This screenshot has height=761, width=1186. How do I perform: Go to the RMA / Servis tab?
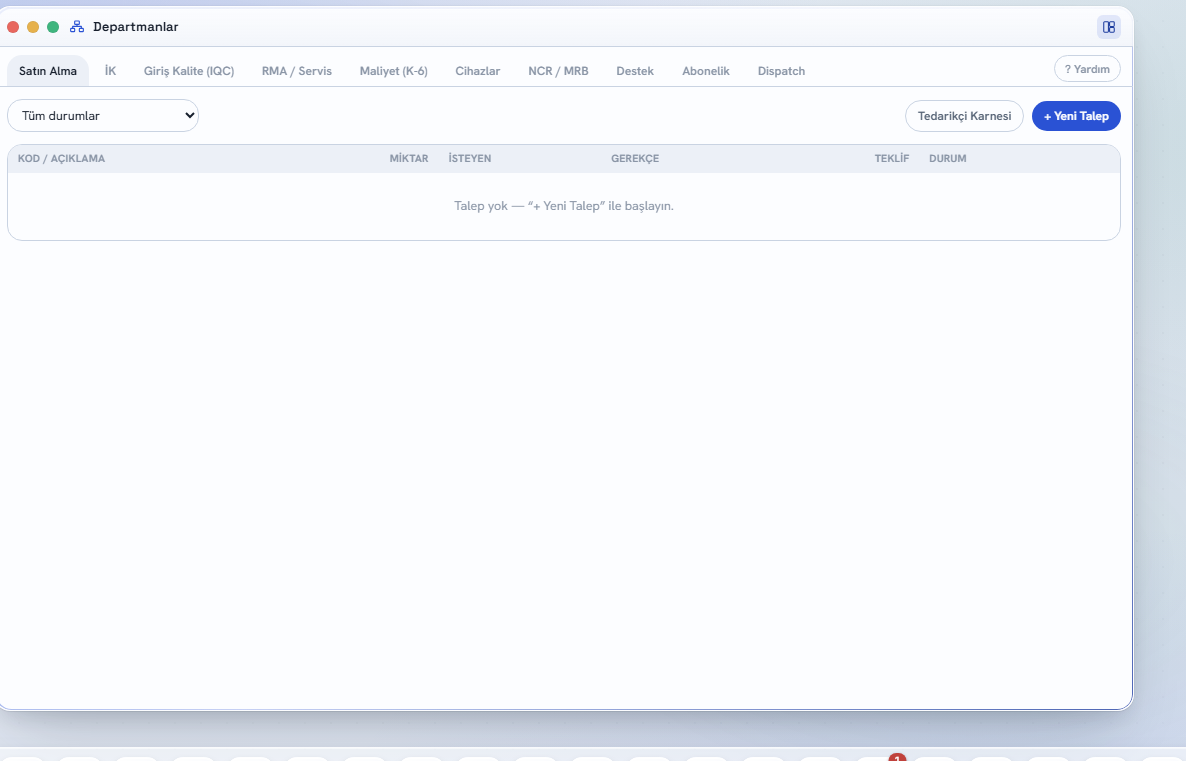point(296,71)
